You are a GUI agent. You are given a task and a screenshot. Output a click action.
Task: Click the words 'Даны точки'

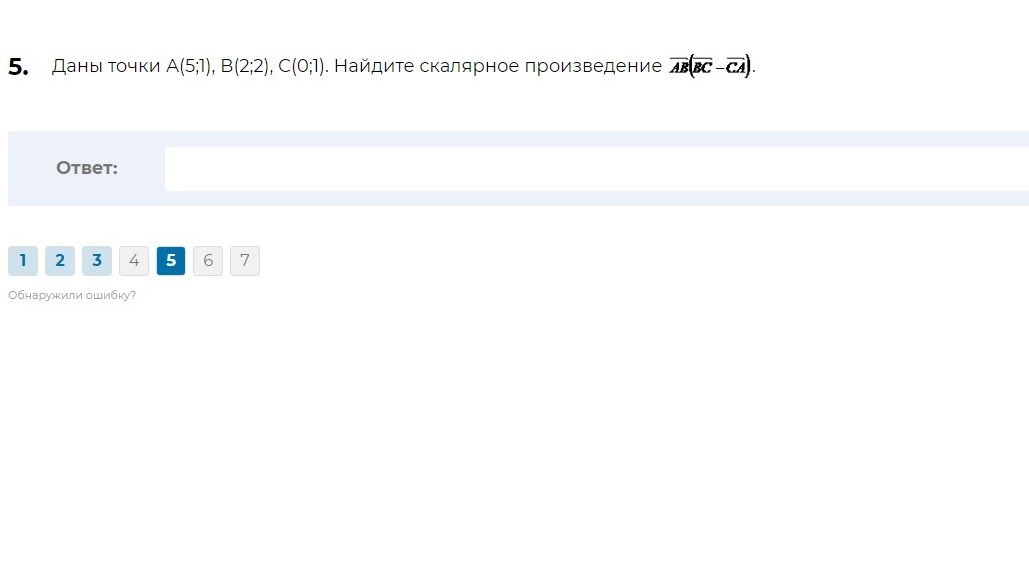(106, 66)
